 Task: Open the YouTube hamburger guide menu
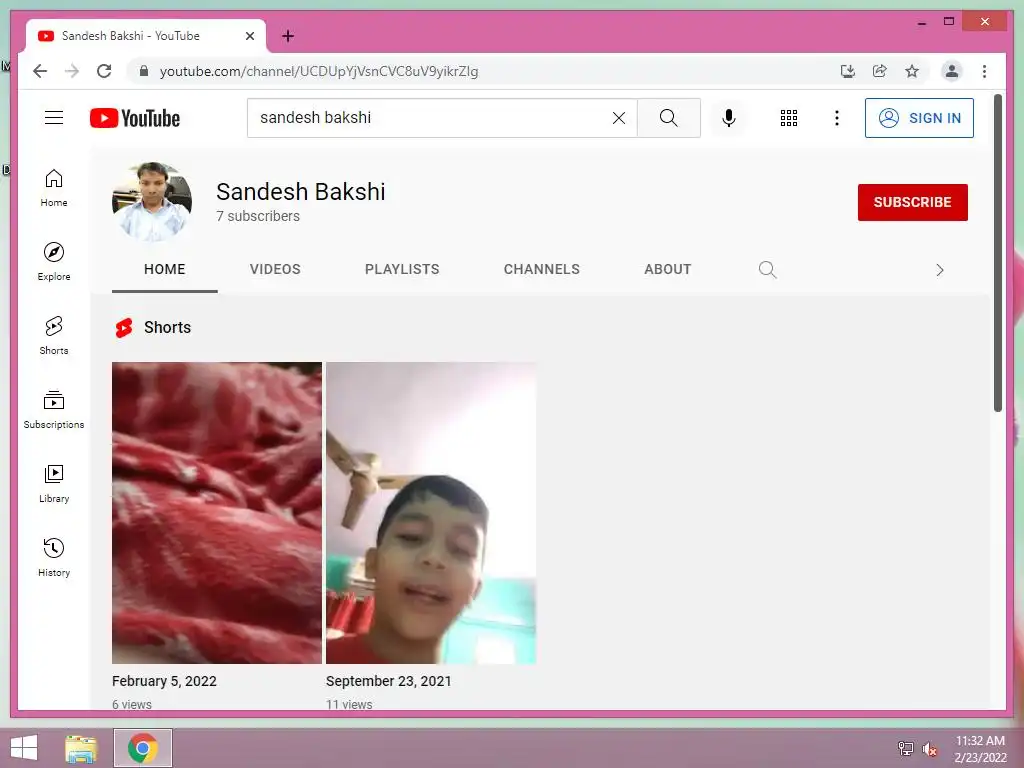click(54, 118)
